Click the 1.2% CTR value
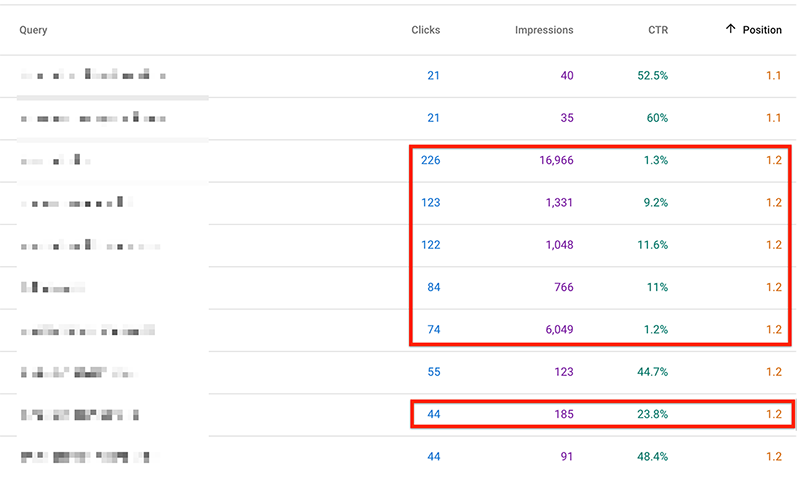 pyautogui.click(x=656, y=330)
